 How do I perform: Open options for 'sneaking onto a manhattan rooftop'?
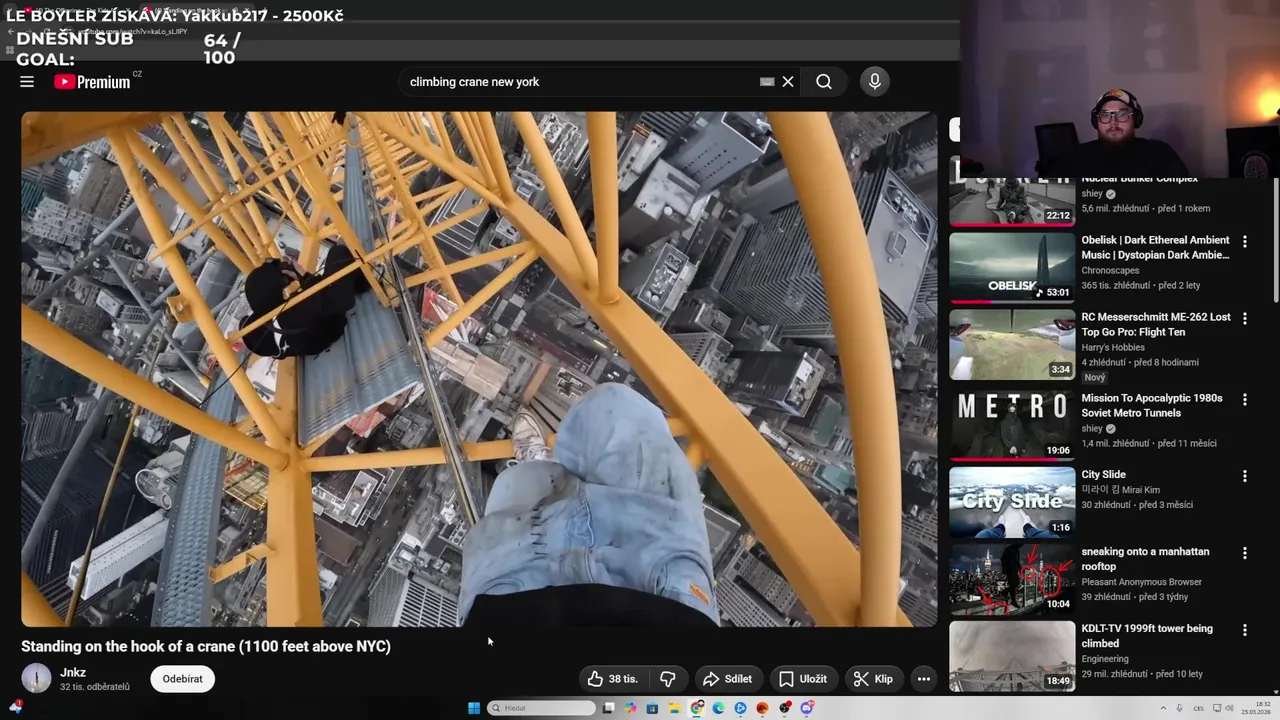tap(1245, 553)
